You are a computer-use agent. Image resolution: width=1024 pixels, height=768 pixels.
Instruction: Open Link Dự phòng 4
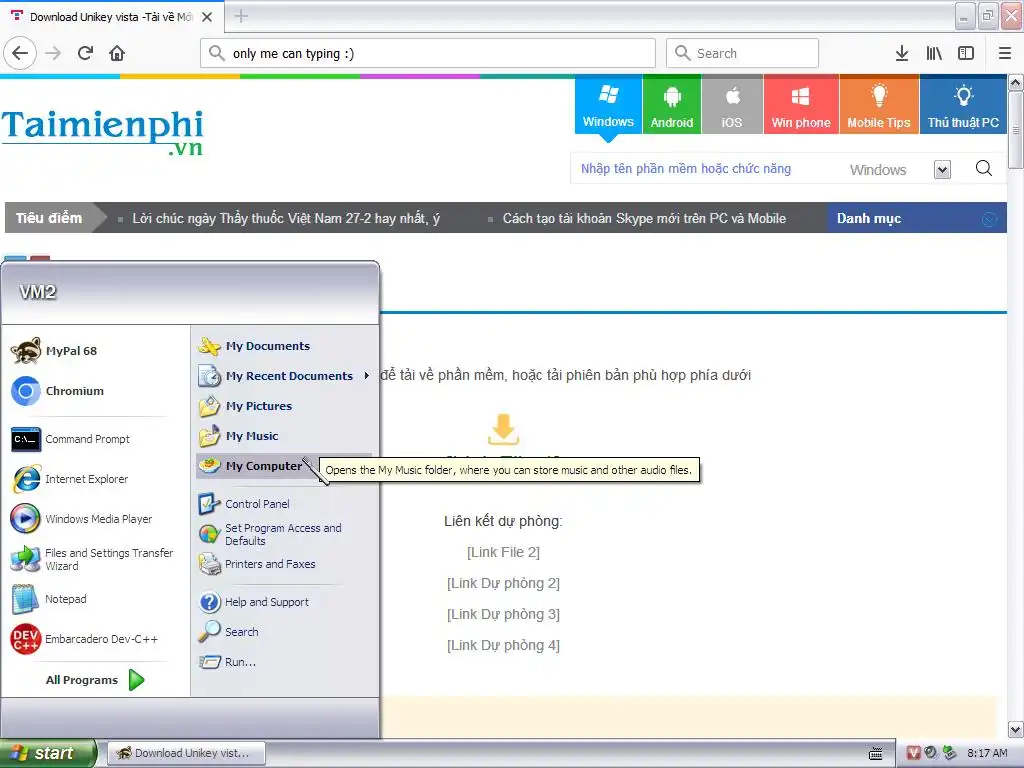pyautogui.click(x=503, y=645)
